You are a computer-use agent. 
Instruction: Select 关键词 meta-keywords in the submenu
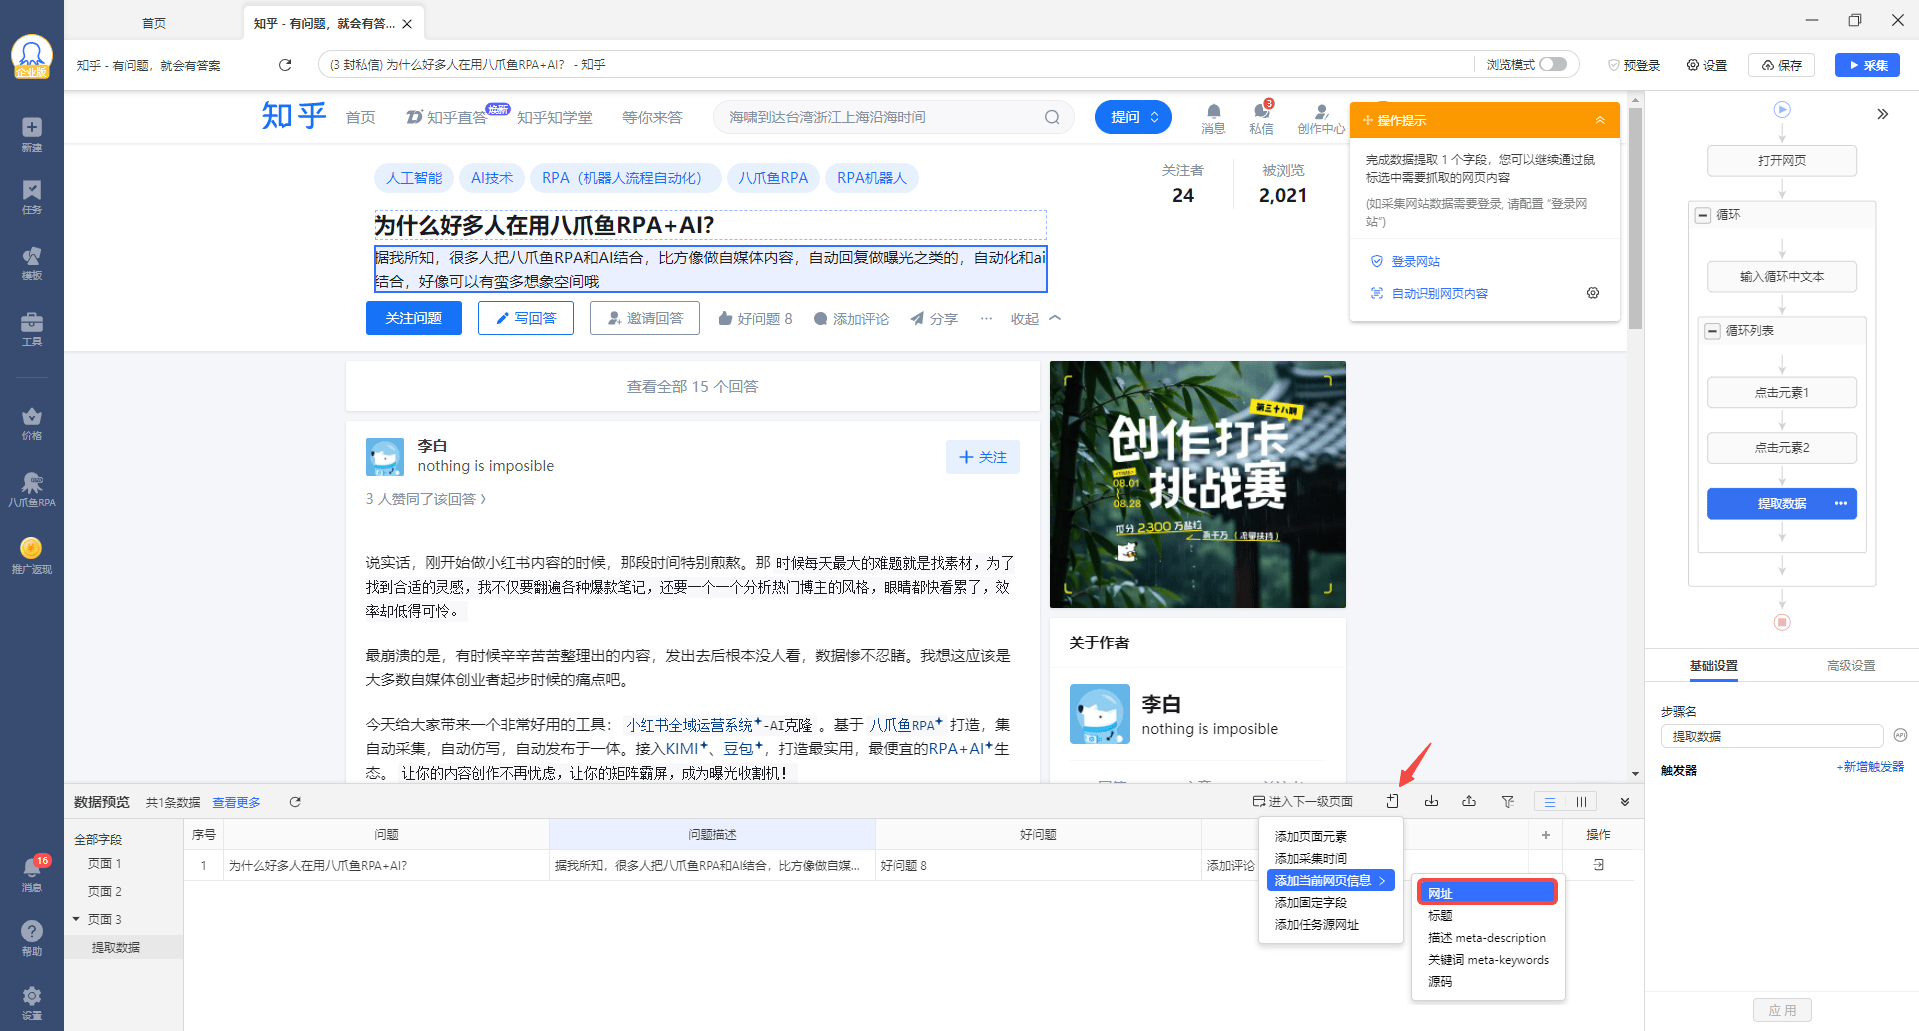click(1488, 960)
